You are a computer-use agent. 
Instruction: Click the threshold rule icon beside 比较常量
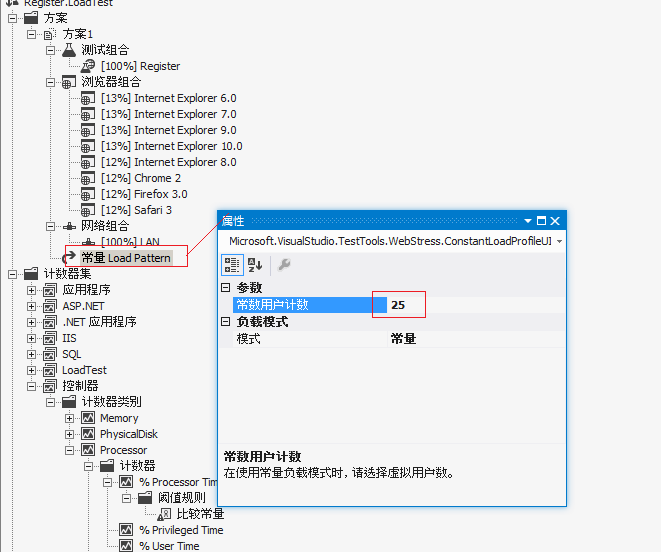point(164,514)
